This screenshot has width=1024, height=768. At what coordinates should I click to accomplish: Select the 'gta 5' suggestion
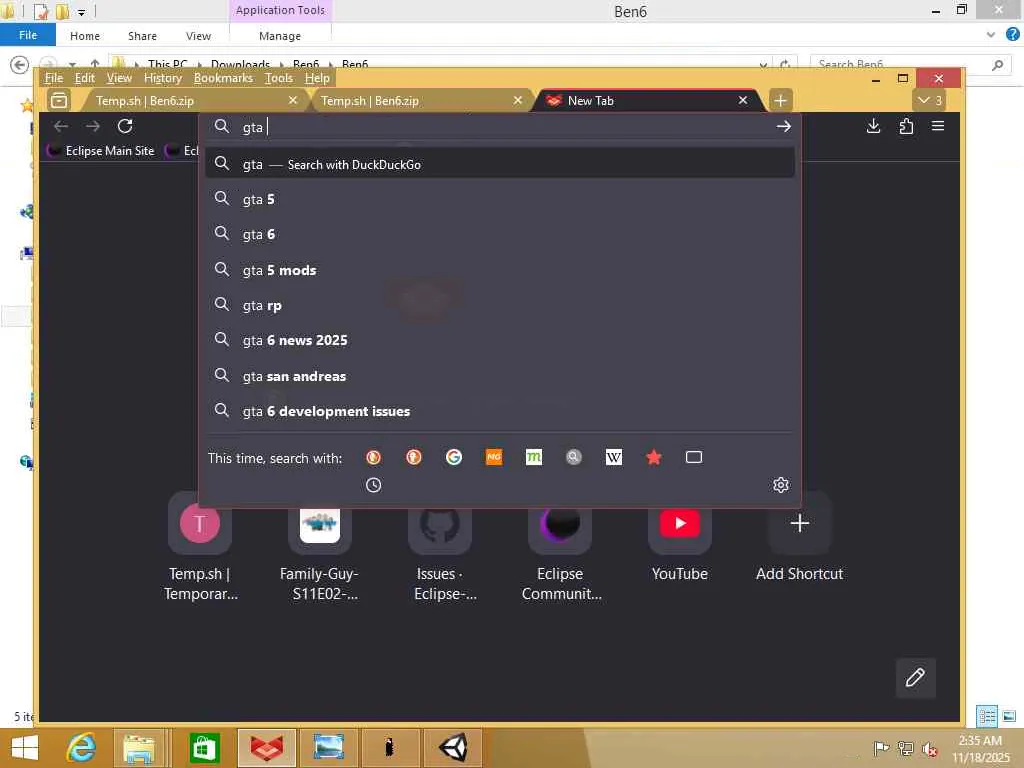coord(500,199)
